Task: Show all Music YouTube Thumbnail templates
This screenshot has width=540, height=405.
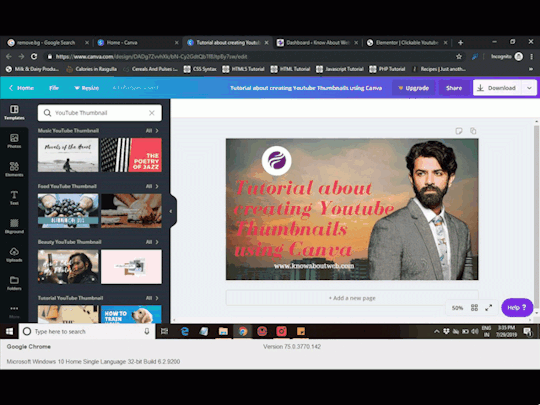Action: coord(152,131)
